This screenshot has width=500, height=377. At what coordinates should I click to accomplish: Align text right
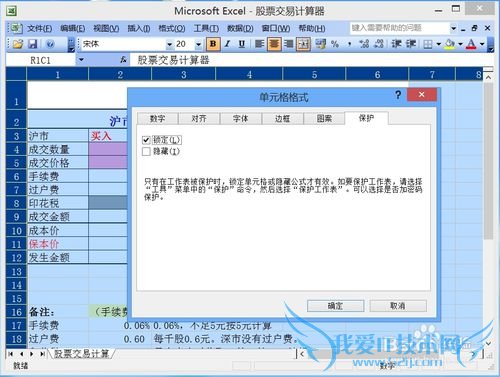click(289, 44)
